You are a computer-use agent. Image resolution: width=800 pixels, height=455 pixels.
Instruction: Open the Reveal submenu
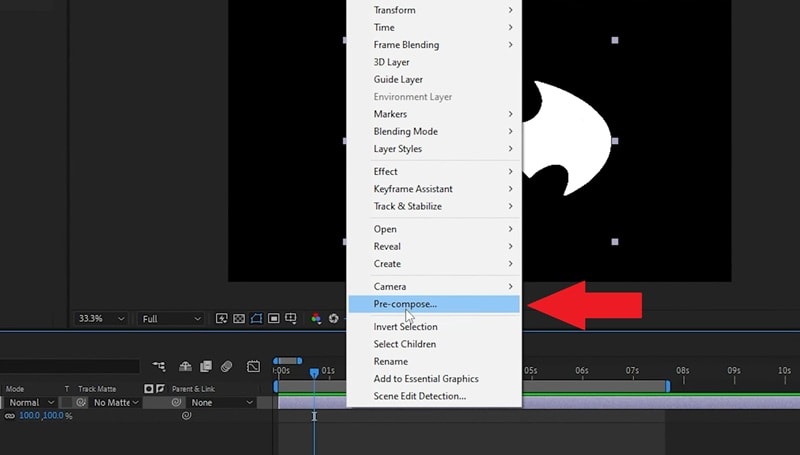[434, 247]
